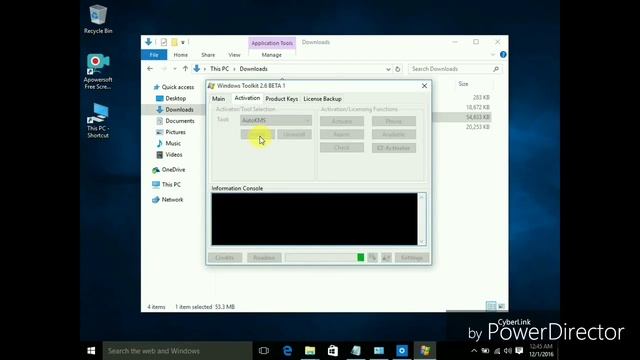The image size is (640, 360).
Task: Open the quick access toolbar customize dropdown
Action: coord(183,42)
